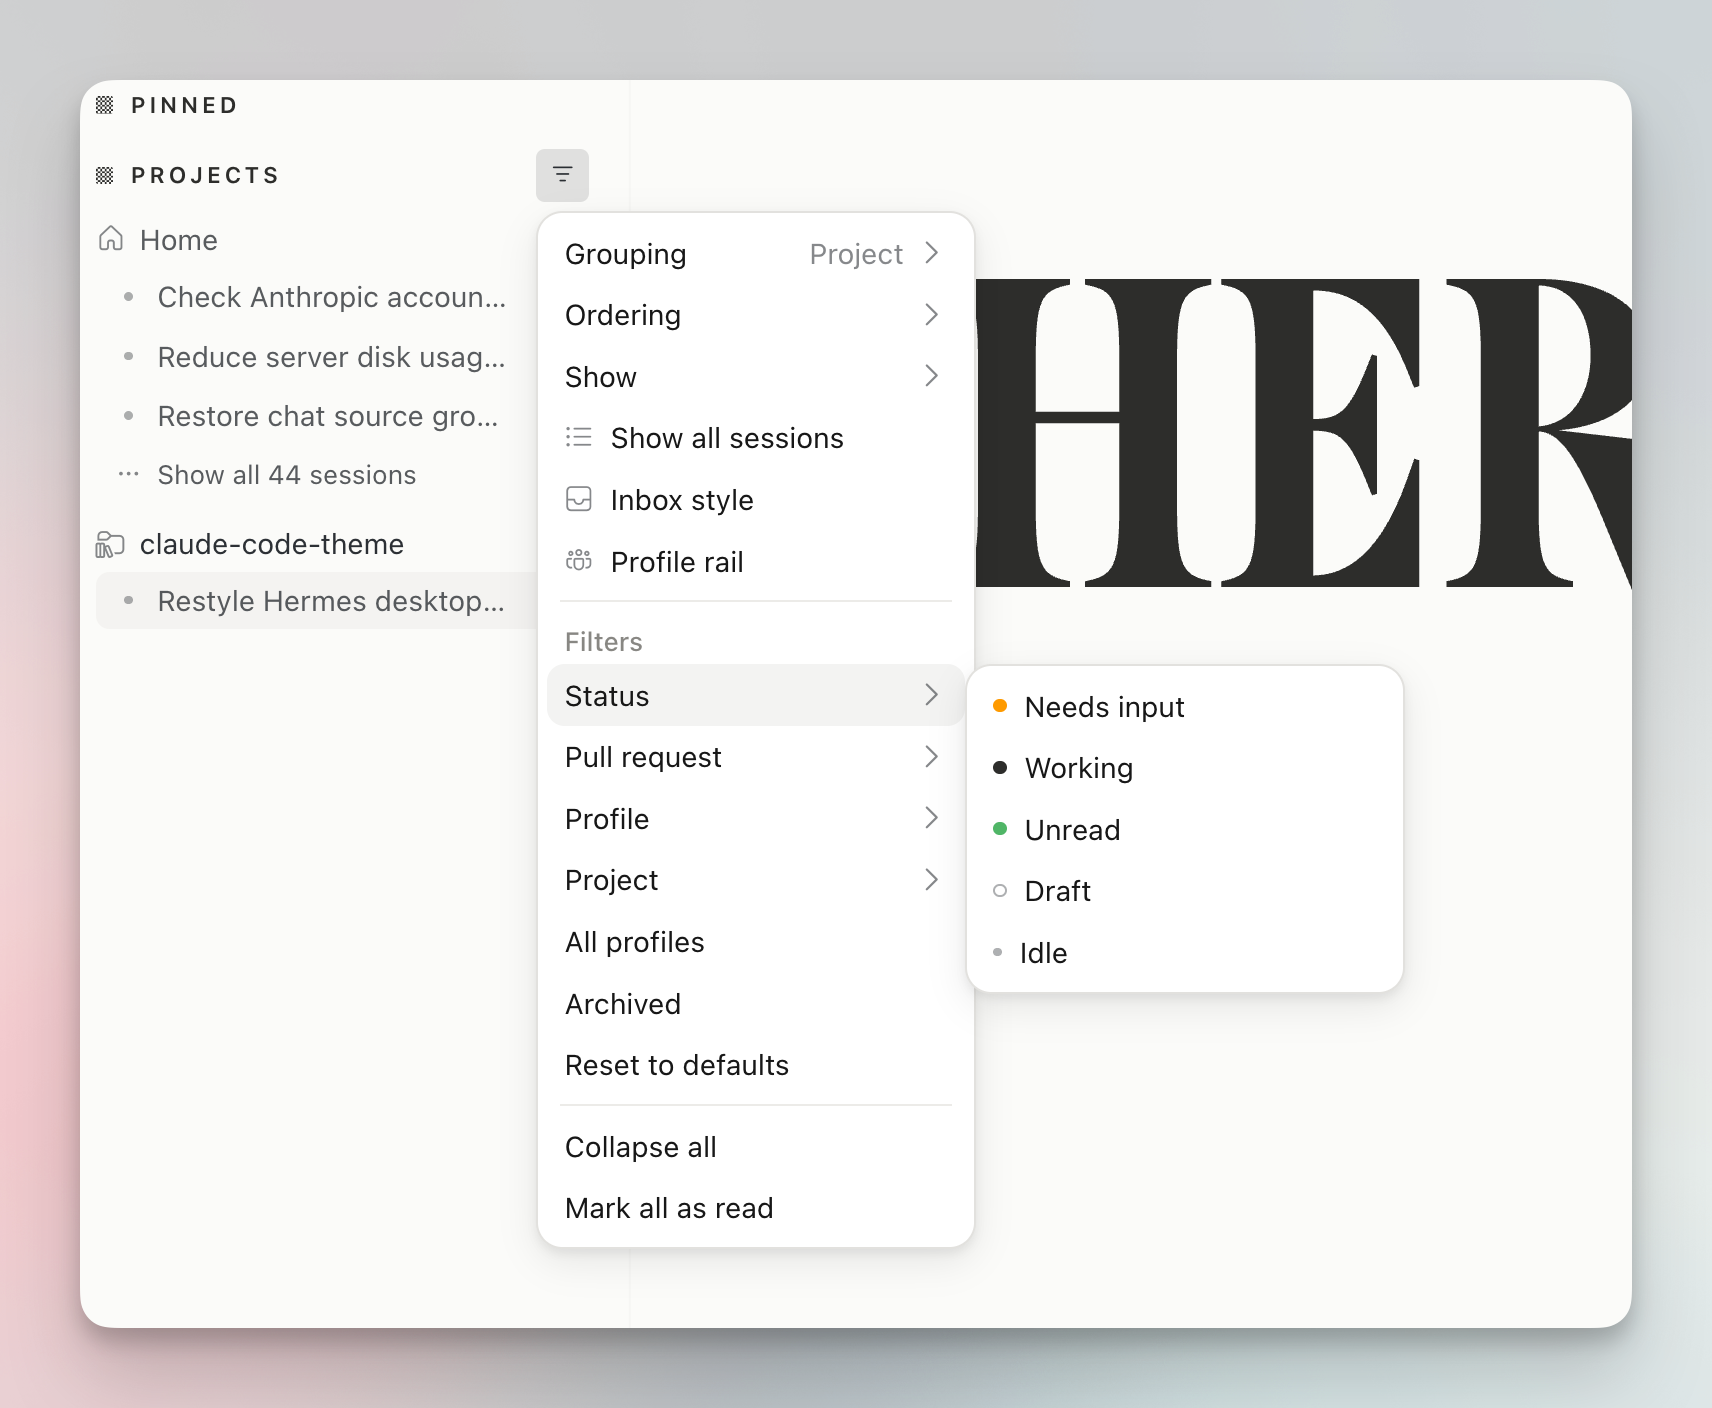Screen dimensions: 1712x1408
Task: Open the Grouping submenu set to Project
Action: [x=756, y=254]
